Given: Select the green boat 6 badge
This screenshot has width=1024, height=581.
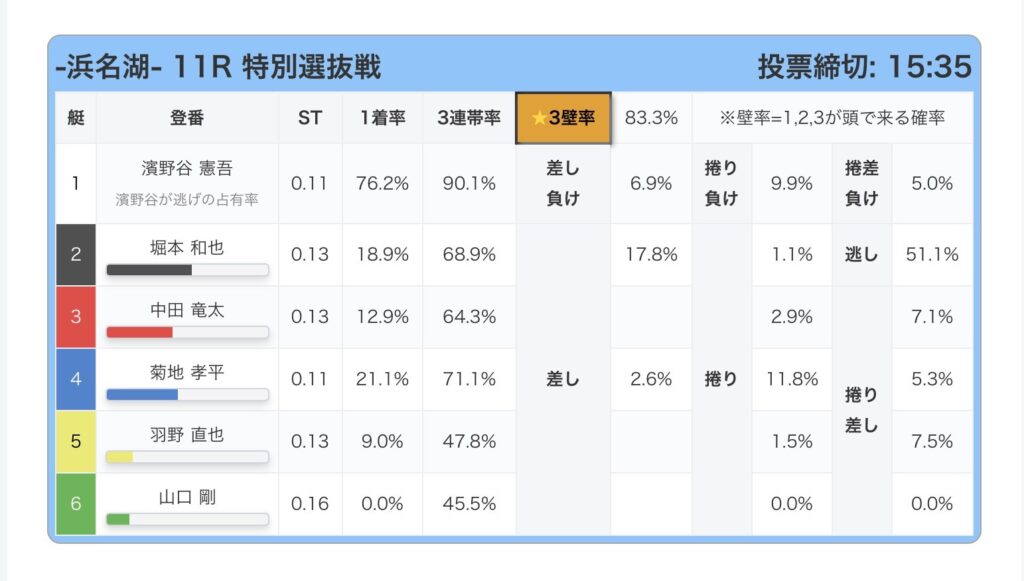Looking at the screenshot, I should pyautogui.click(x=76, y=503).
